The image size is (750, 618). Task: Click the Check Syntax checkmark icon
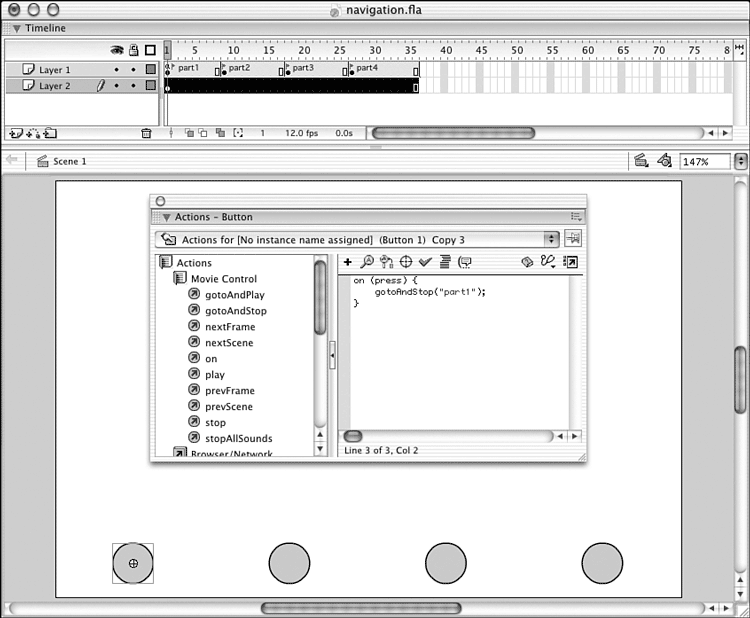pyautogui.click(x=425, y=262)
